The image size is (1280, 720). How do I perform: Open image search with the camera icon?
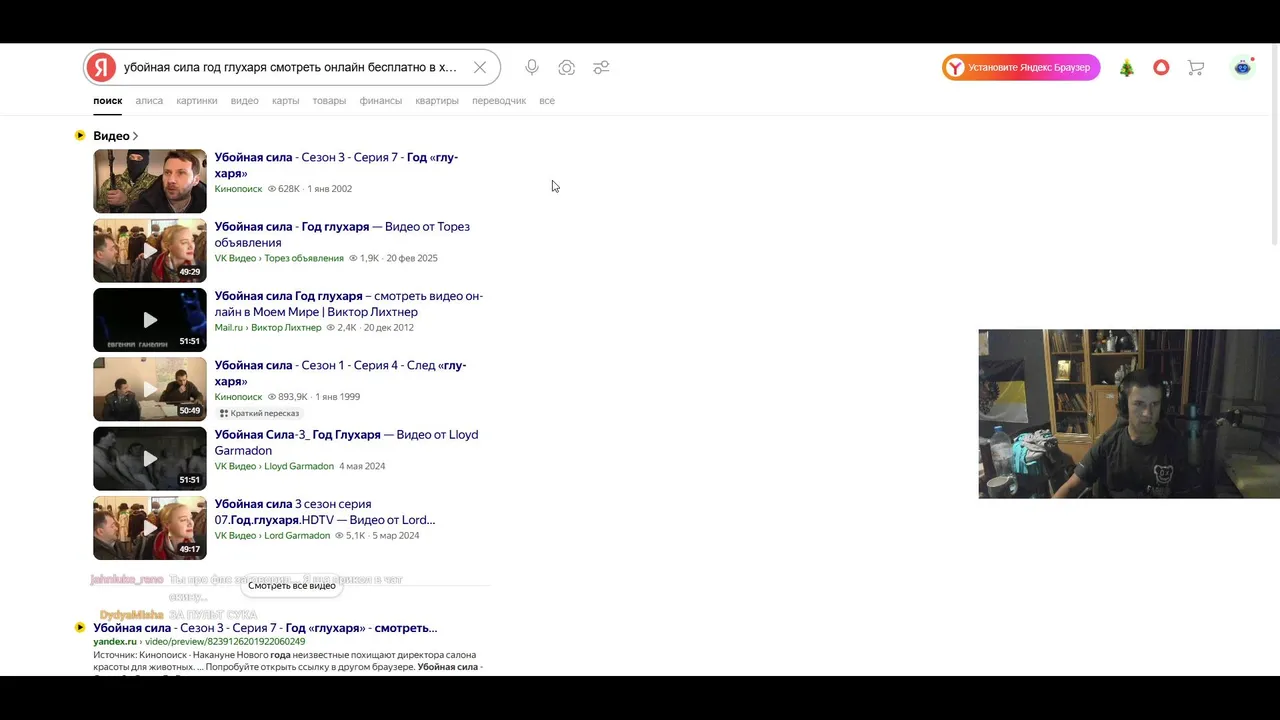567,67
